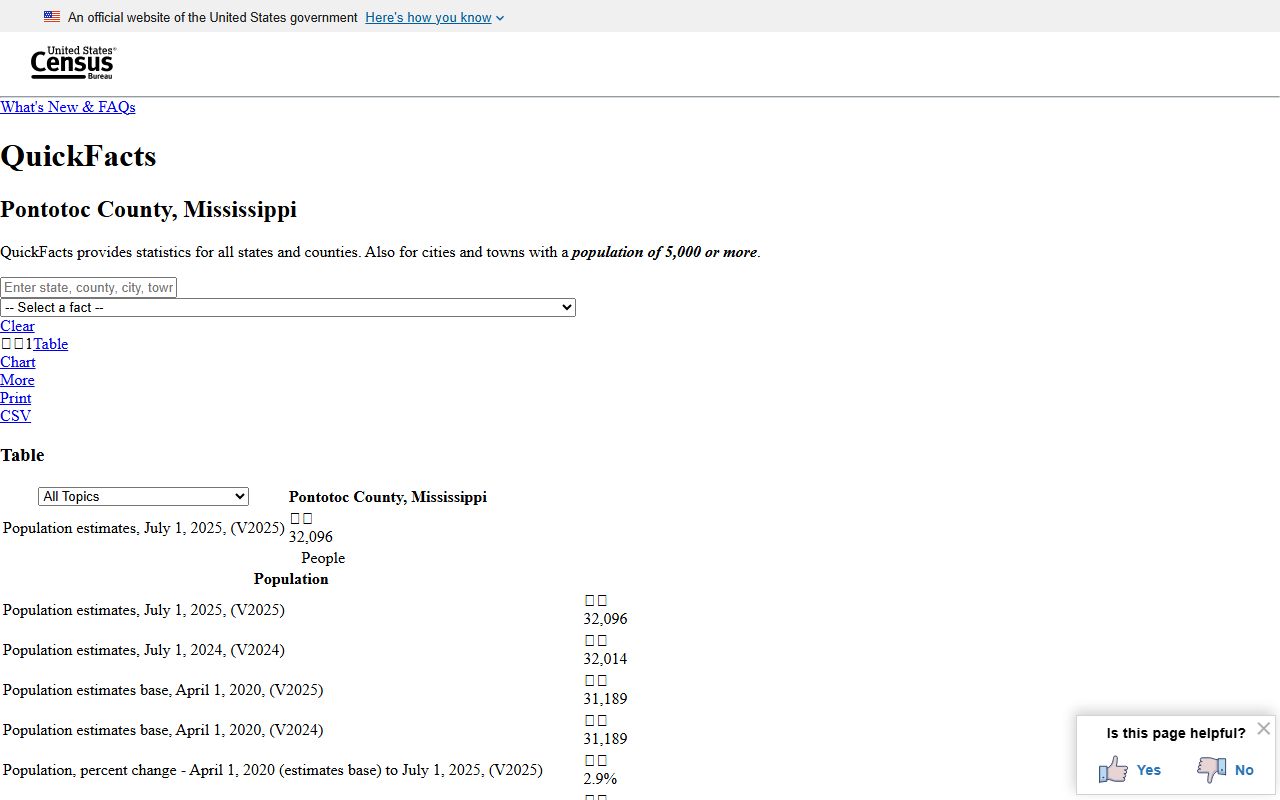Open the More link
Screen dimensions: 1280x800
click(x=17, y=380)
